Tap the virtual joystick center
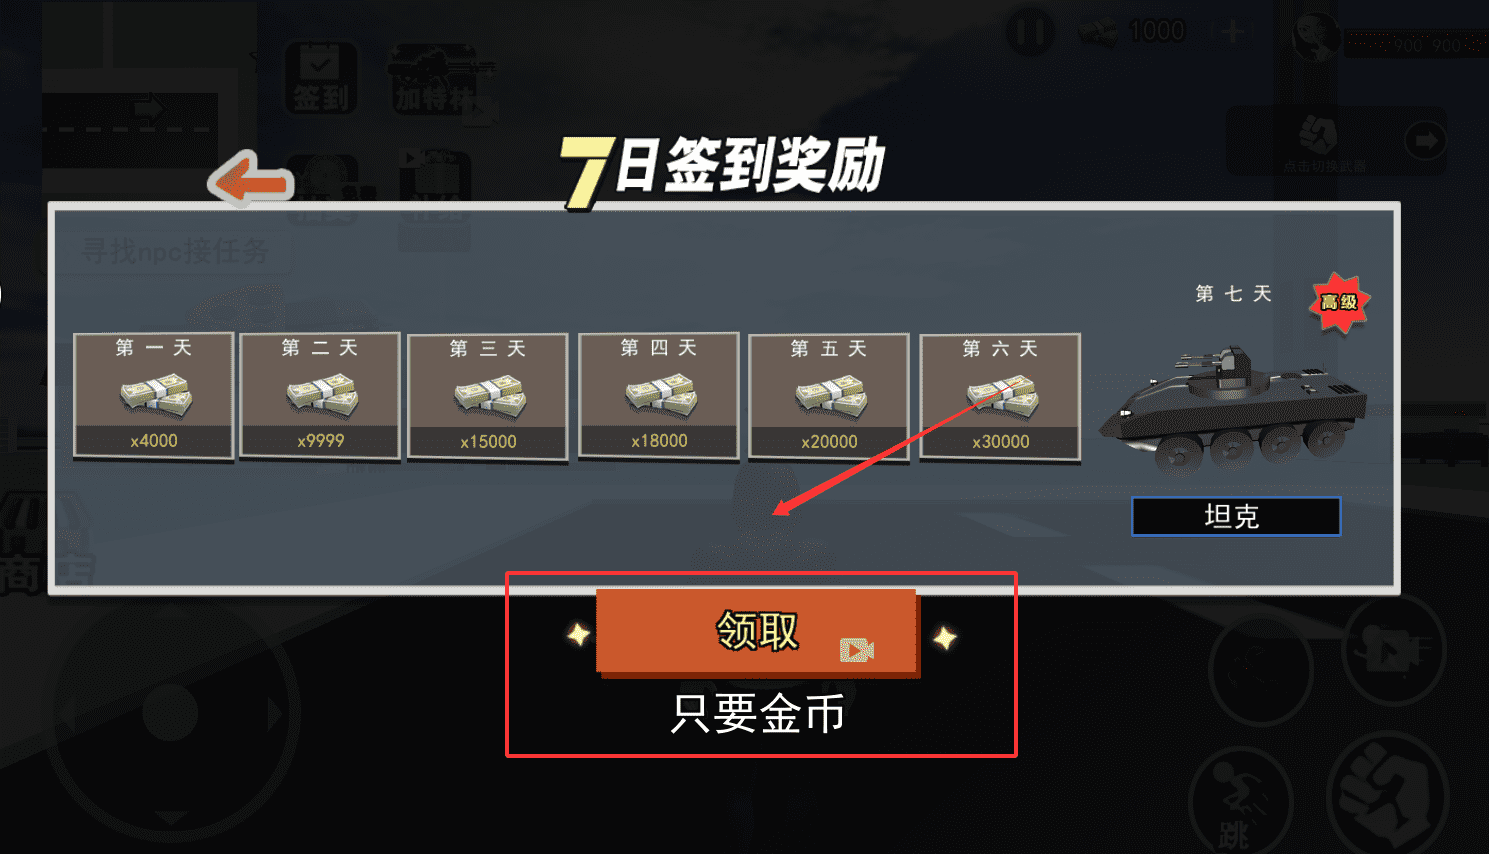The width and height of the screenshot is (1489, 854). pyautogui.click(x=171, y=713)
